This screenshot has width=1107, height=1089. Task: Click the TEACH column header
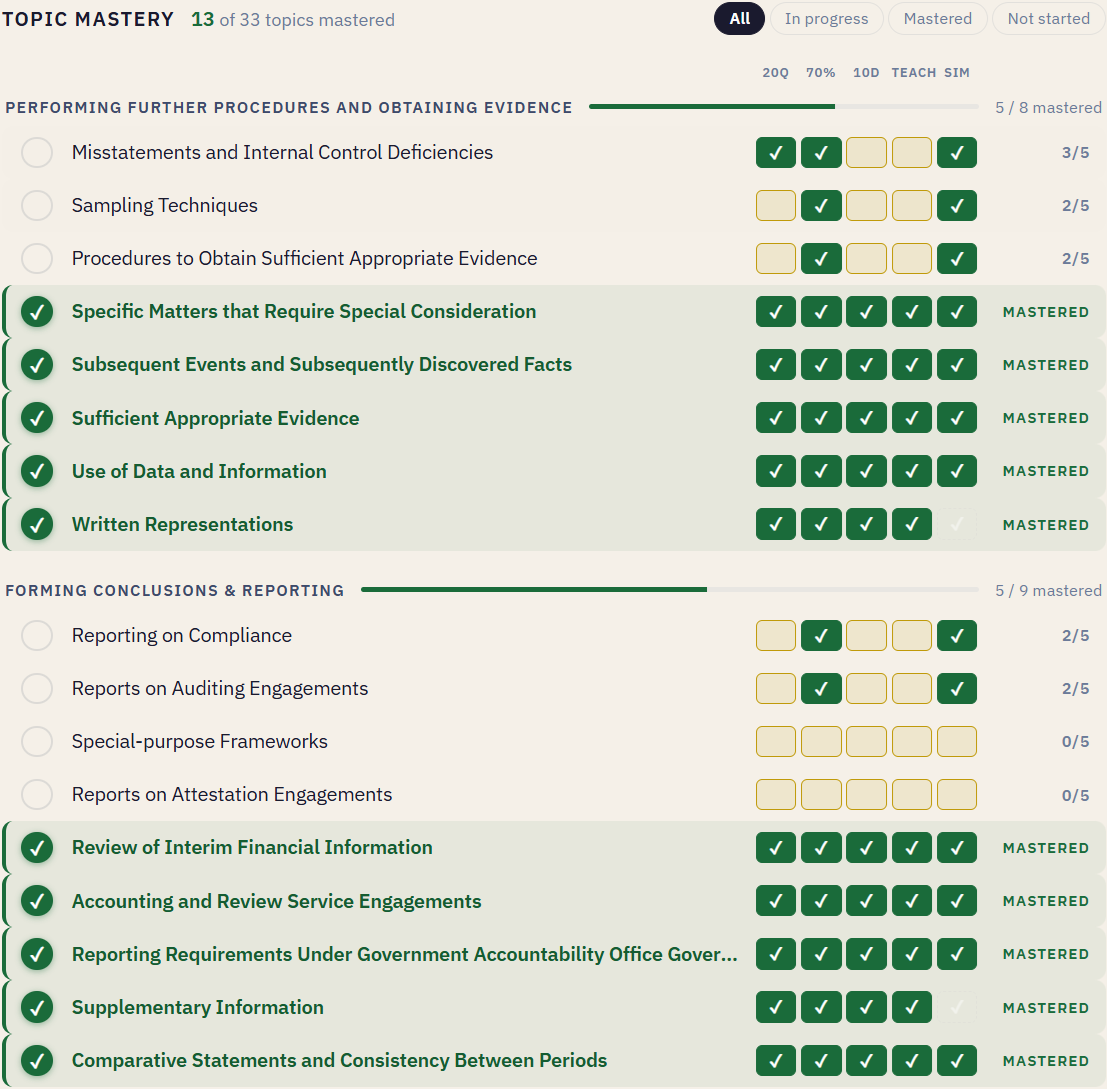pyautogui.click(x=914, y=73)
